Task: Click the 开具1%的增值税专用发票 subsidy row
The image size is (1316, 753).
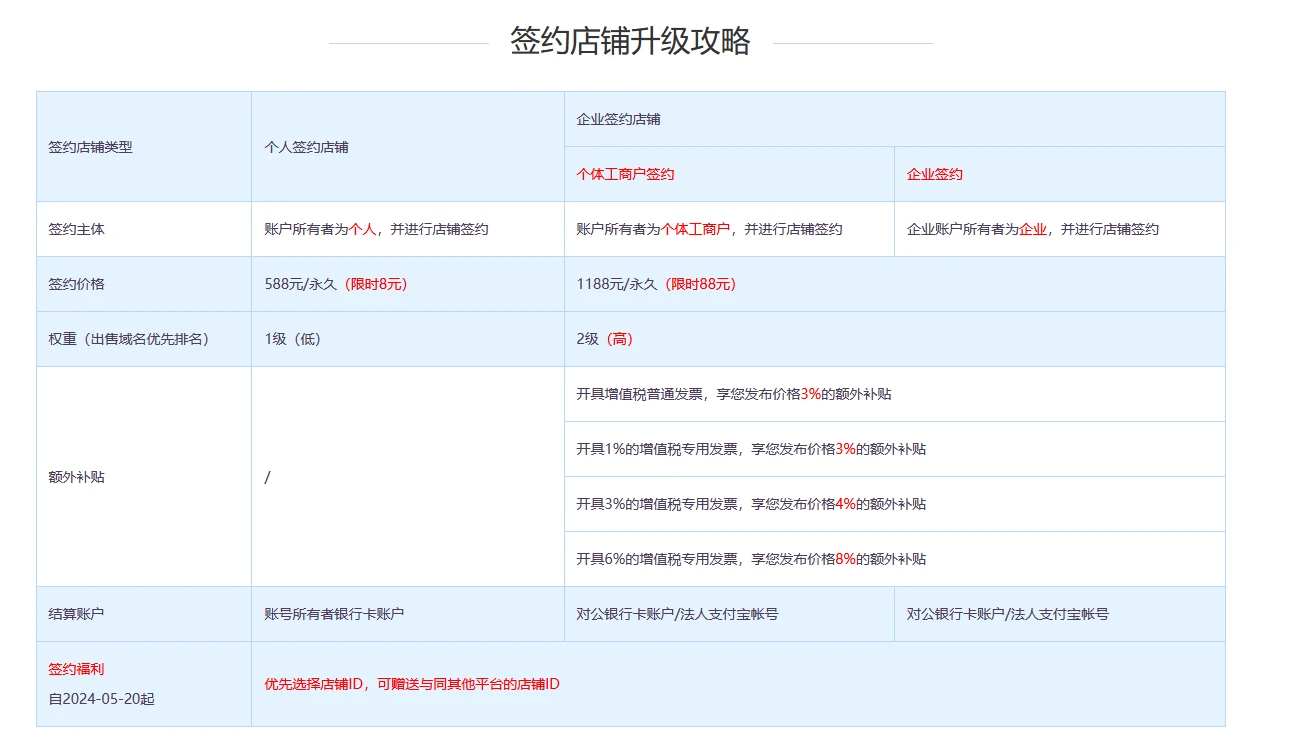Action: tap(750, 449)
